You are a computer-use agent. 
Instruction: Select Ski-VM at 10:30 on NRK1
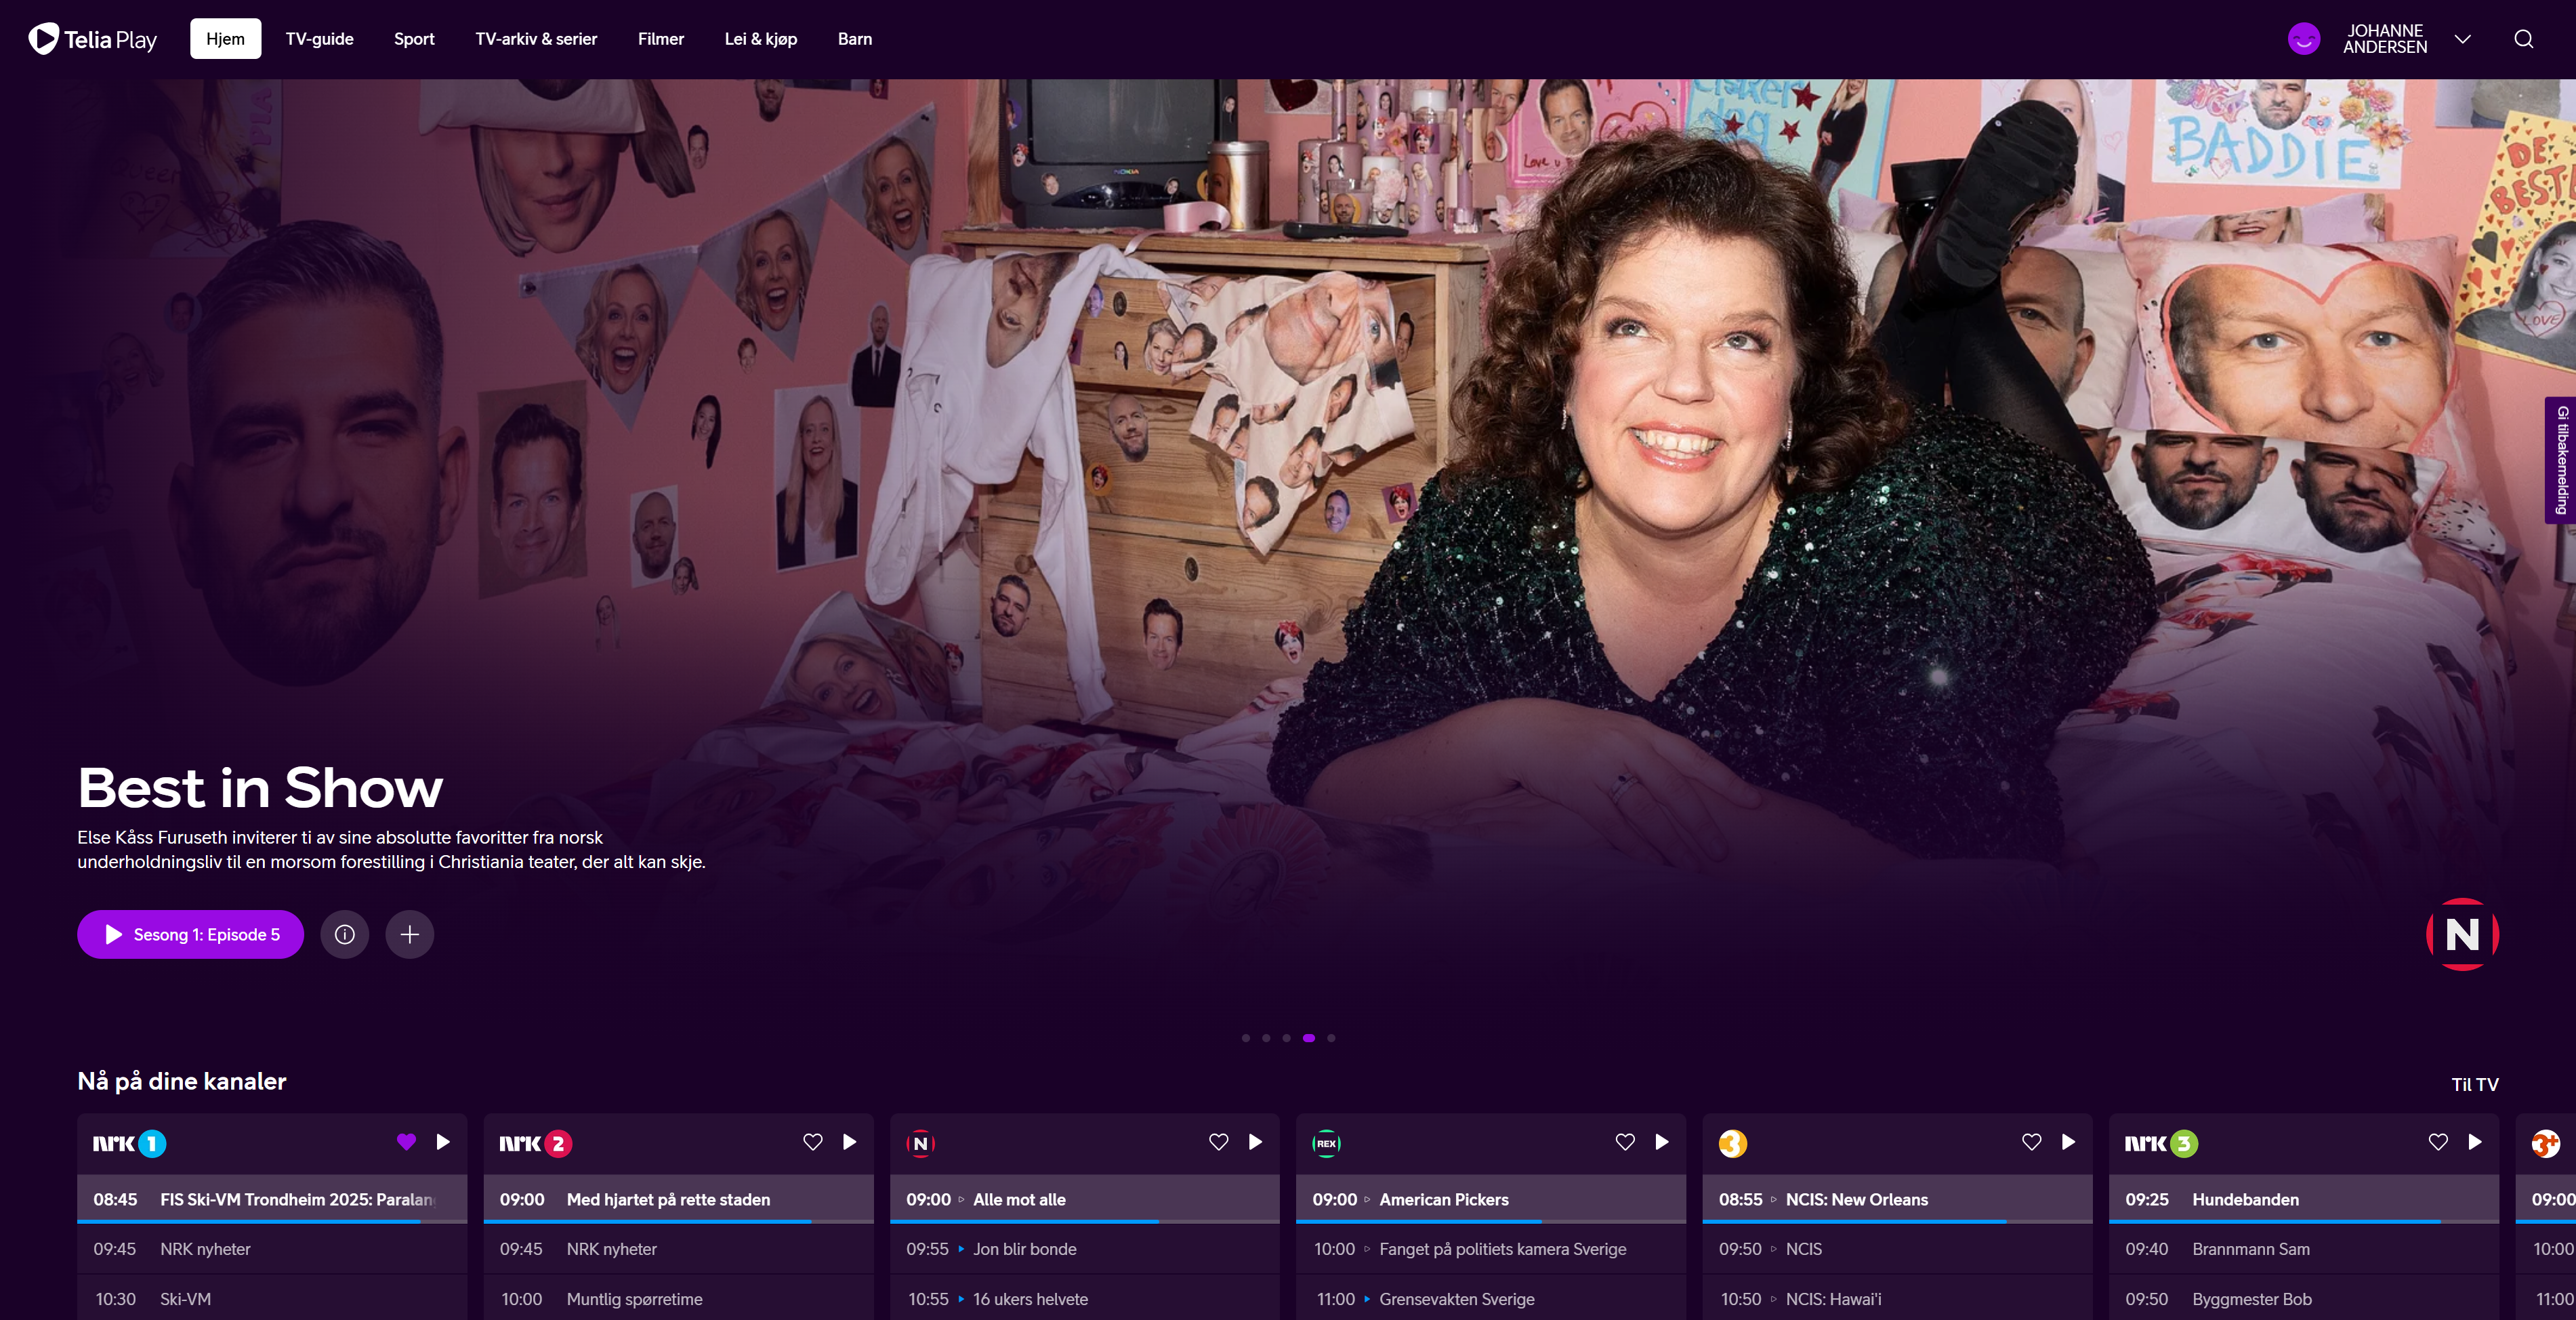pyautogui.click(x=272, y=1298)
